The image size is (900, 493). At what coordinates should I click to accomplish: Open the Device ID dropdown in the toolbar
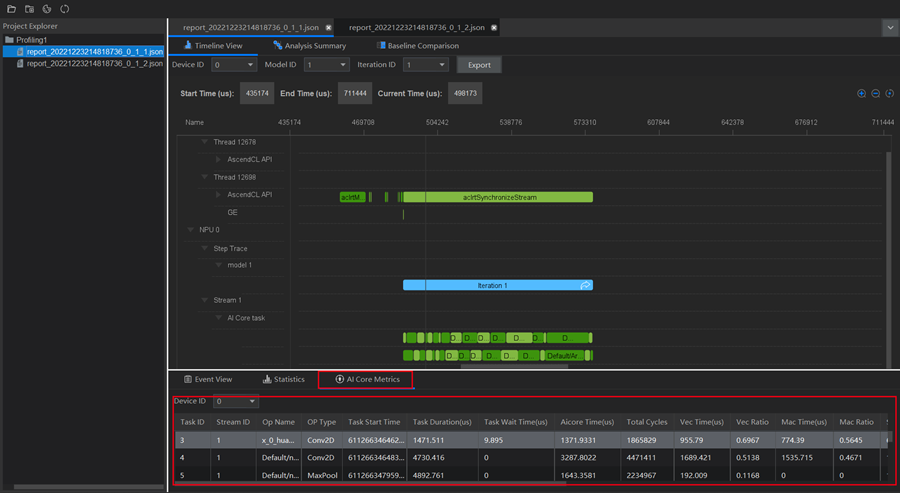point(233,65)
